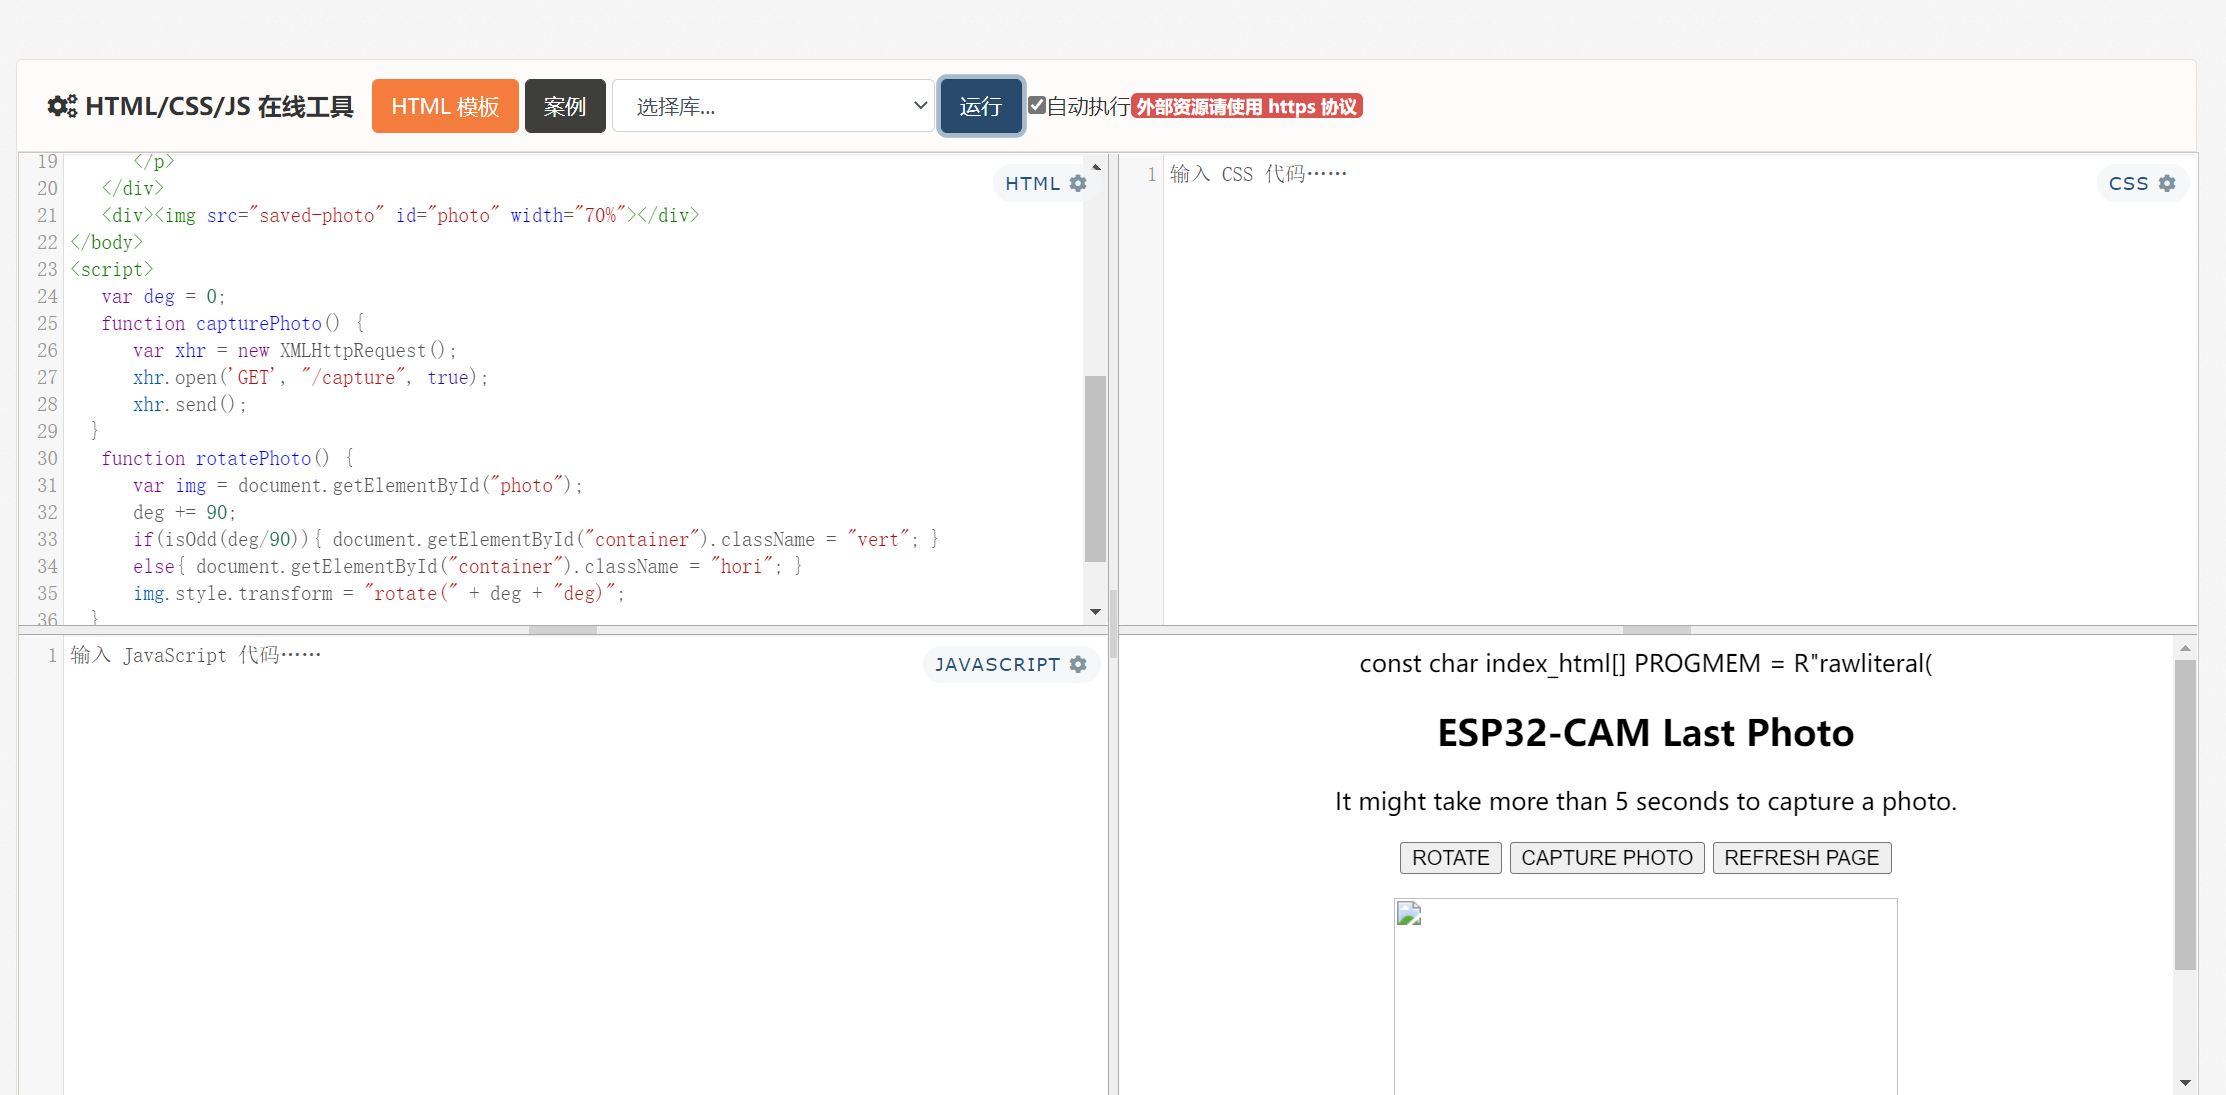Viewport: 2226px width, 1095px height.
Task: Click line containing className = "hori"
Action: coord(467,567)
